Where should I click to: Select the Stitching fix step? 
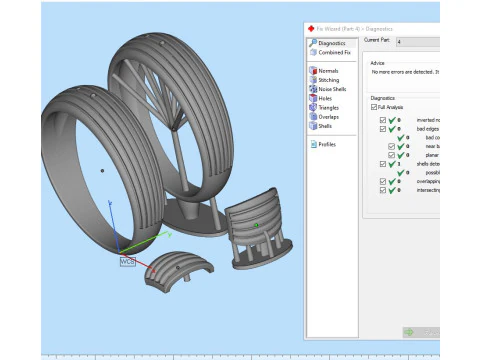(324, 80)
